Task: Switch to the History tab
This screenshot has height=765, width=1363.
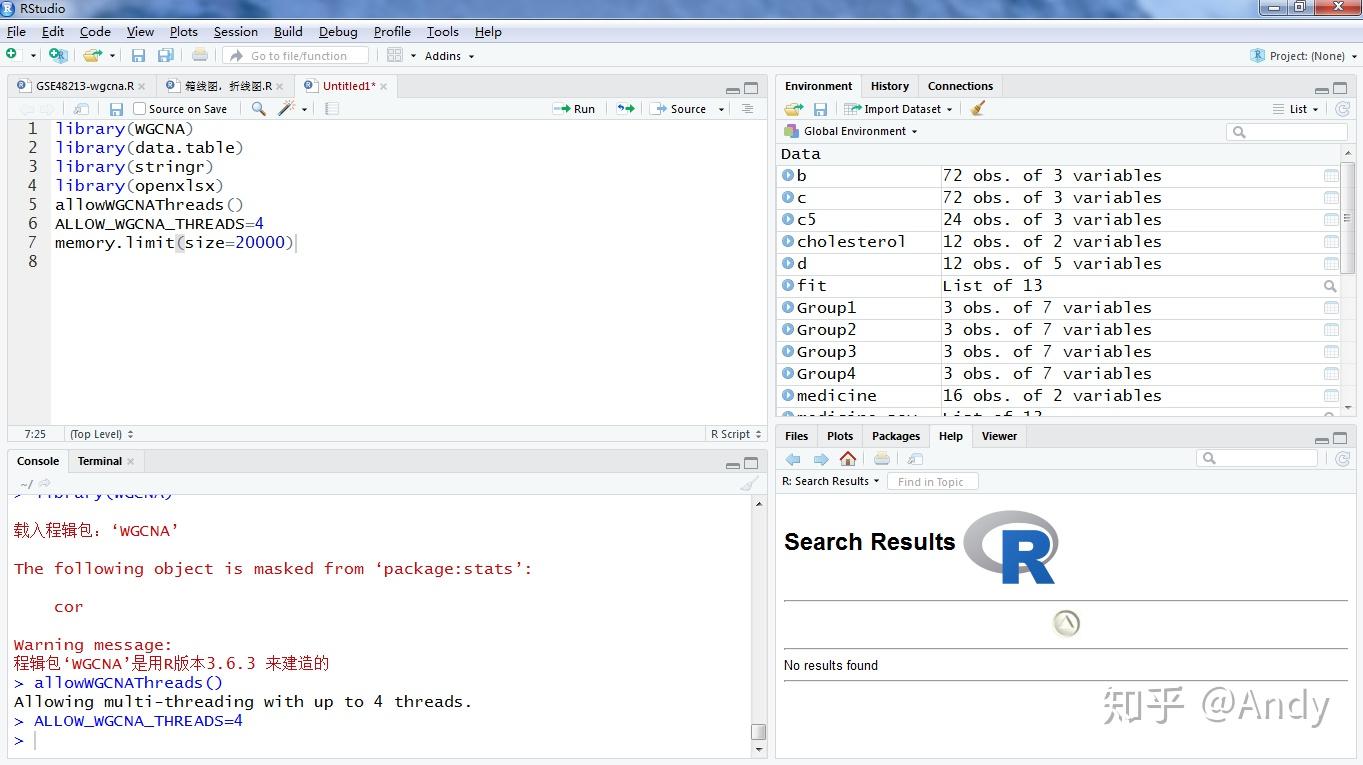Action: pyautogui.click(x=889, y=86)
